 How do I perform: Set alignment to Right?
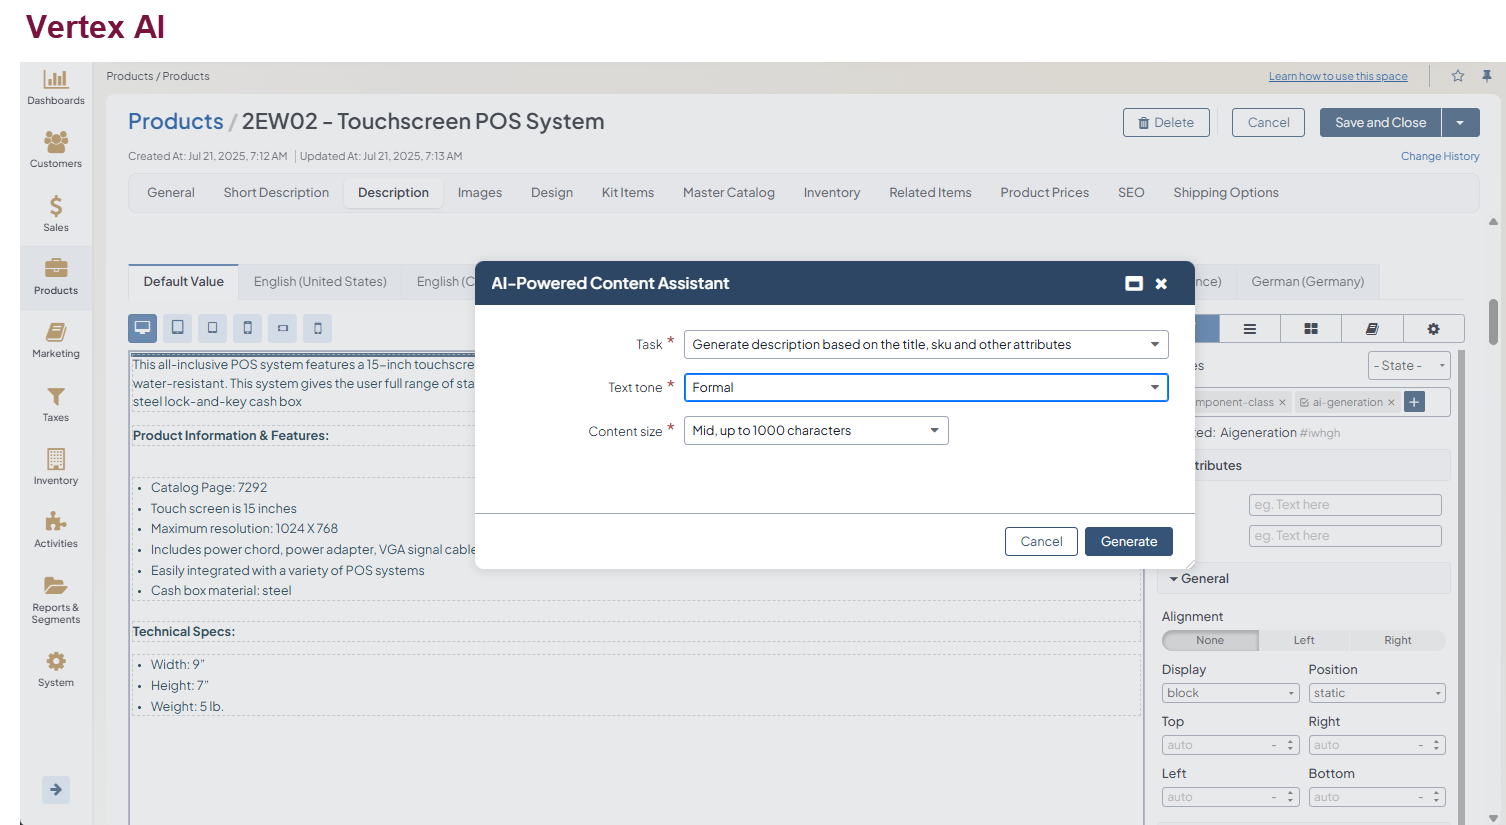(1397, 641)
